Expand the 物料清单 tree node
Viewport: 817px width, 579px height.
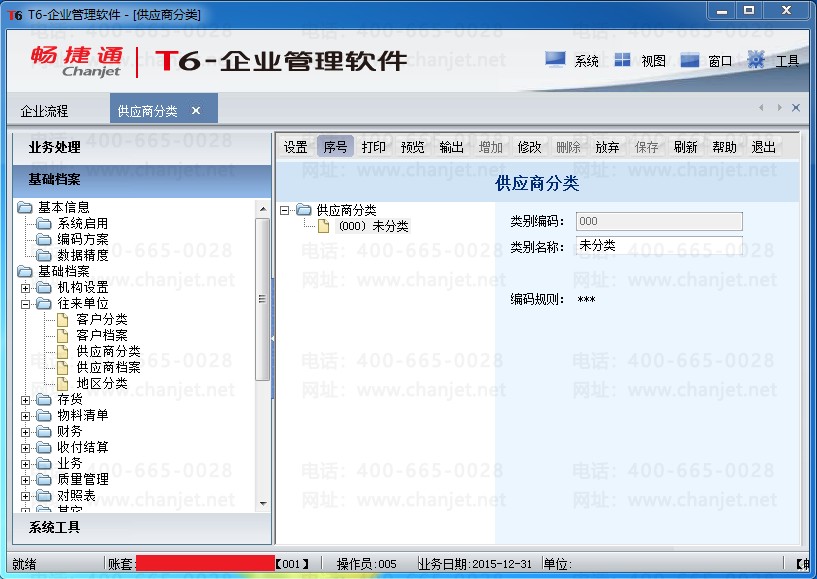(x=25, y=416)
